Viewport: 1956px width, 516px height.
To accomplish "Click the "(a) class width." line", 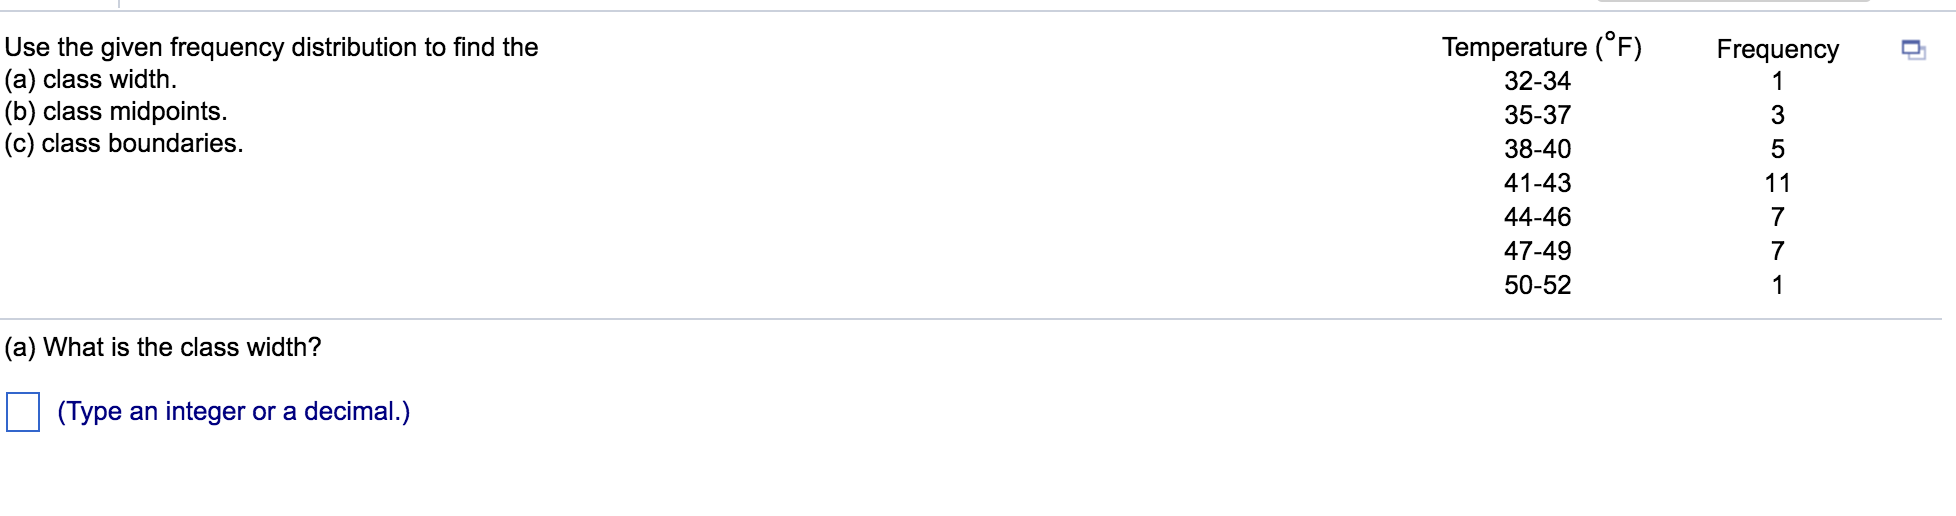I will [x=91, y=79].
